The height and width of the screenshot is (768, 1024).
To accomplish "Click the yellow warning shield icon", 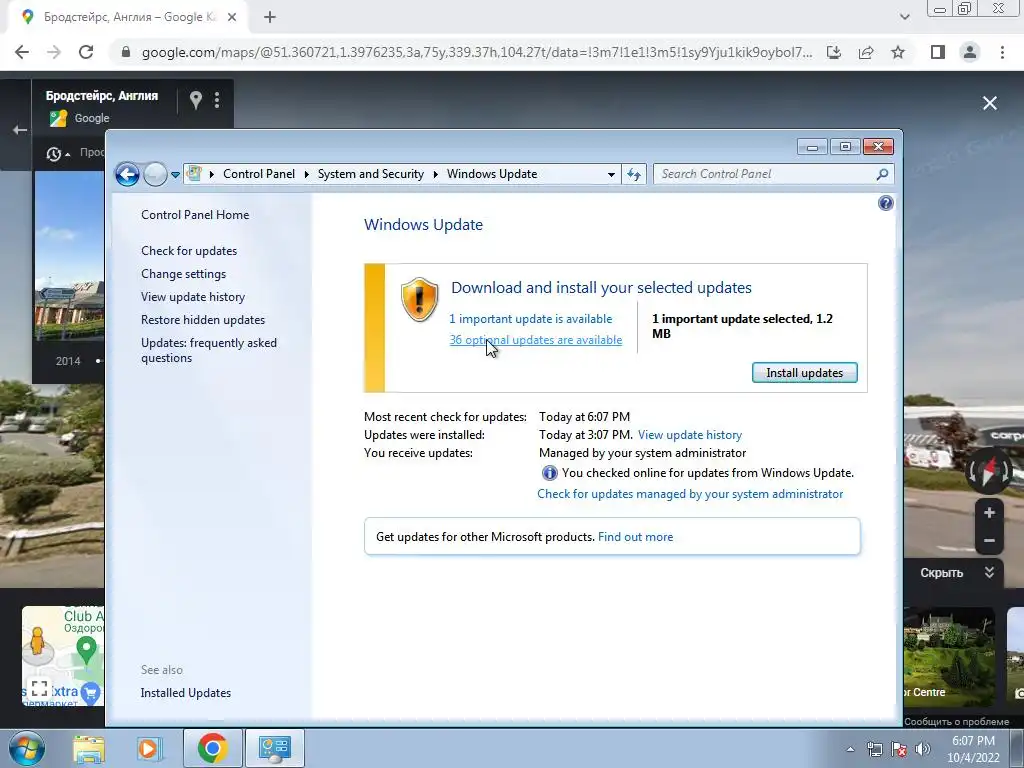I will click(419, 299).
